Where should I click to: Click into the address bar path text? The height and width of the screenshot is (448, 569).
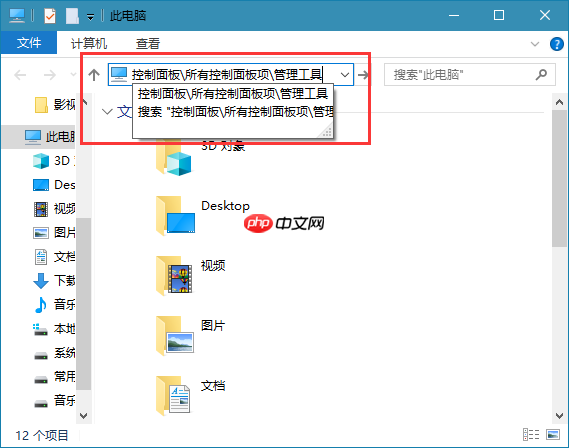pyautogui.click(x=227, y=75)
